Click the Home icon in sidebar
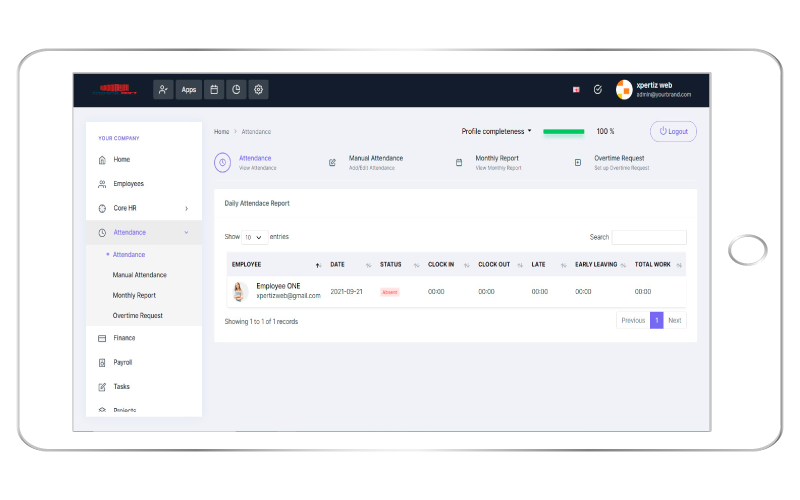The width and height of the screenshot is (800, 500). click(x=102, y=160)
